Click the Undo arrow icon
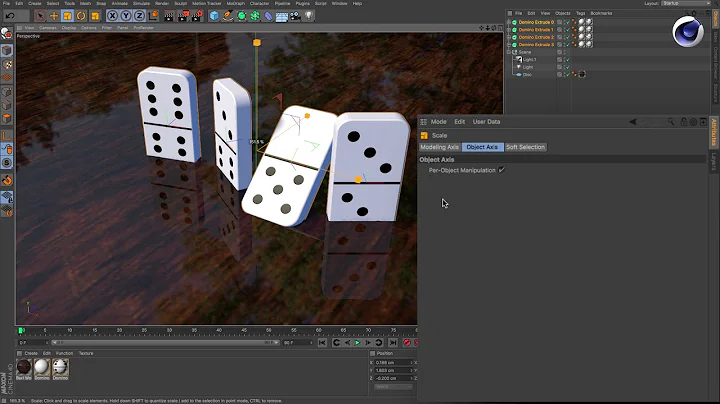This screenshot has height=404, width=720. 10,16
